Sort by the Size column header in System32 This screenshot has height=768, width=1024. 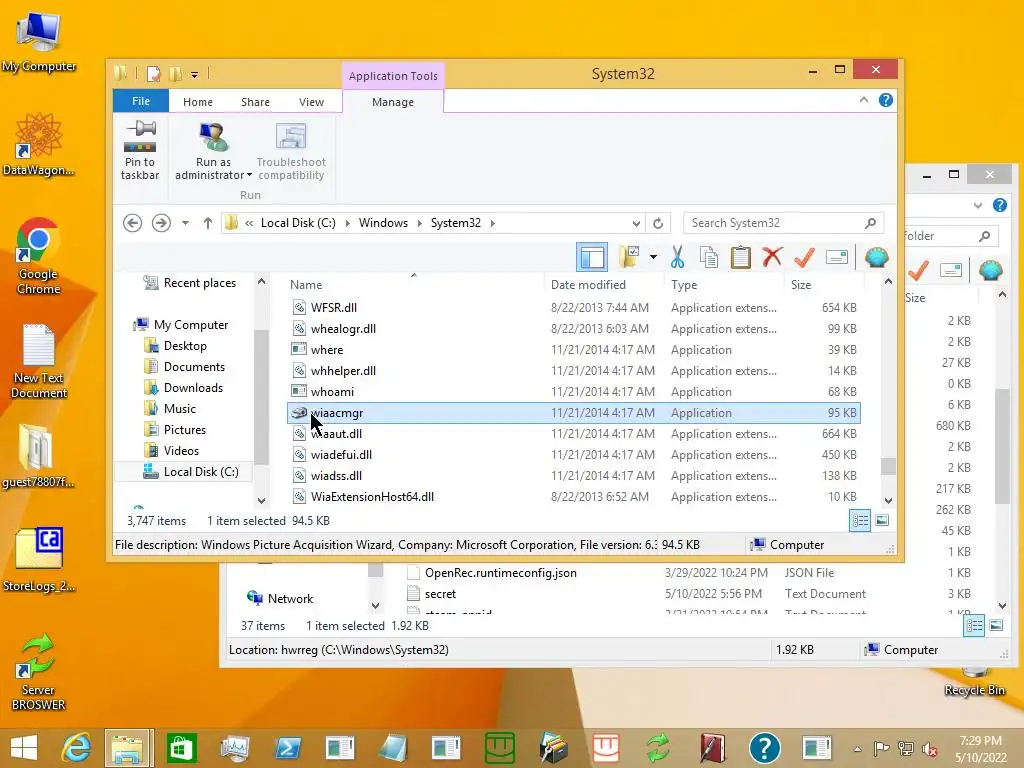click(x=823, y=285)
